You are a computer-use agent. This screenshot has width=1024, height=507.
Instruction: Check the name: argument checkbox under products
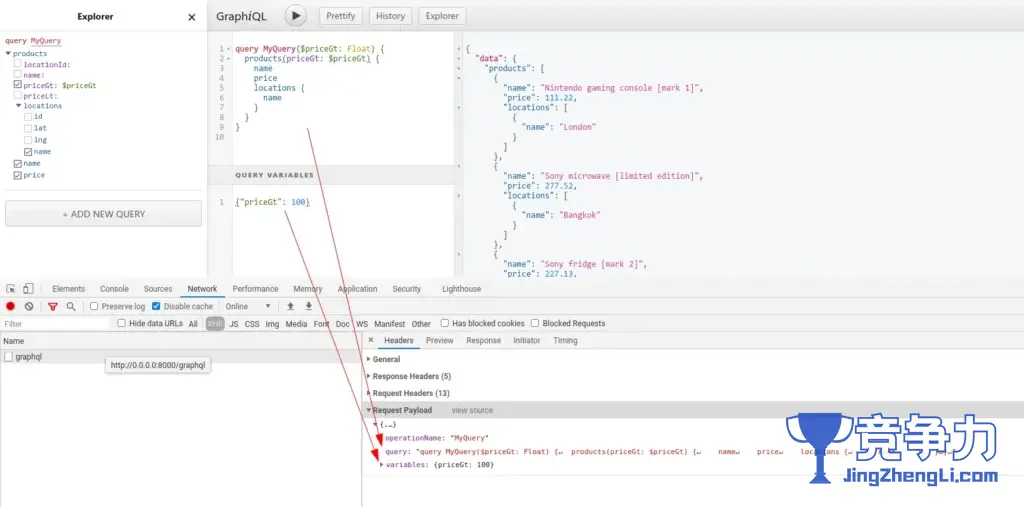click(x=18, y=74)
